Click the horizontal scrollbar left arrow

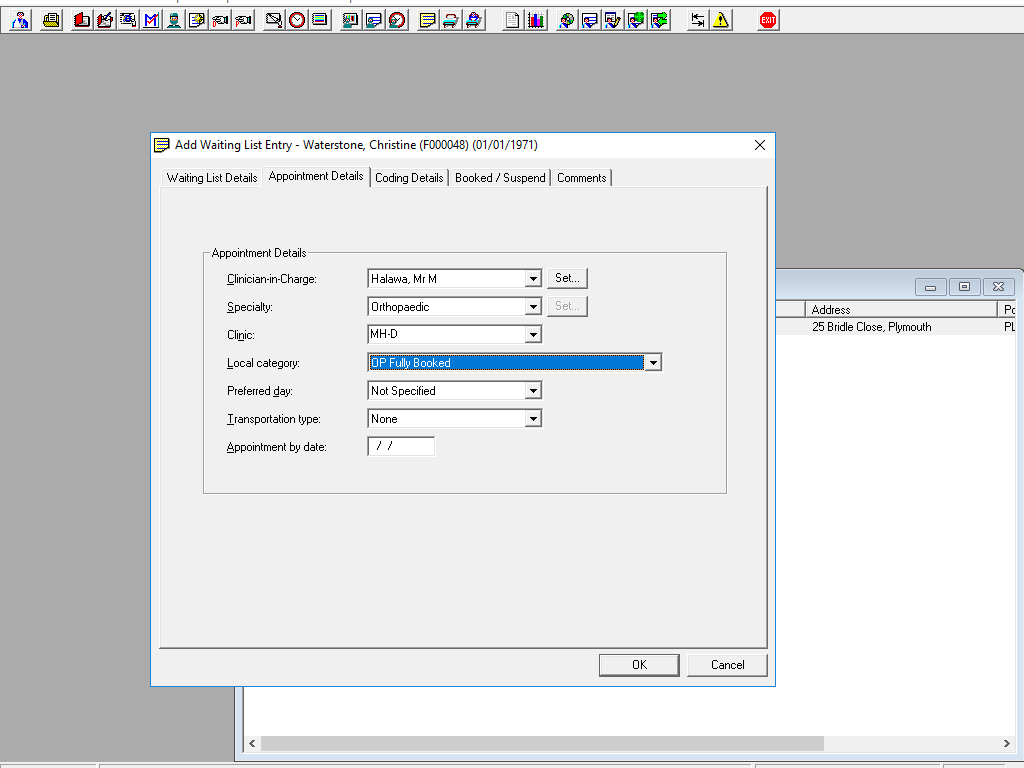(x=252, y=743)
